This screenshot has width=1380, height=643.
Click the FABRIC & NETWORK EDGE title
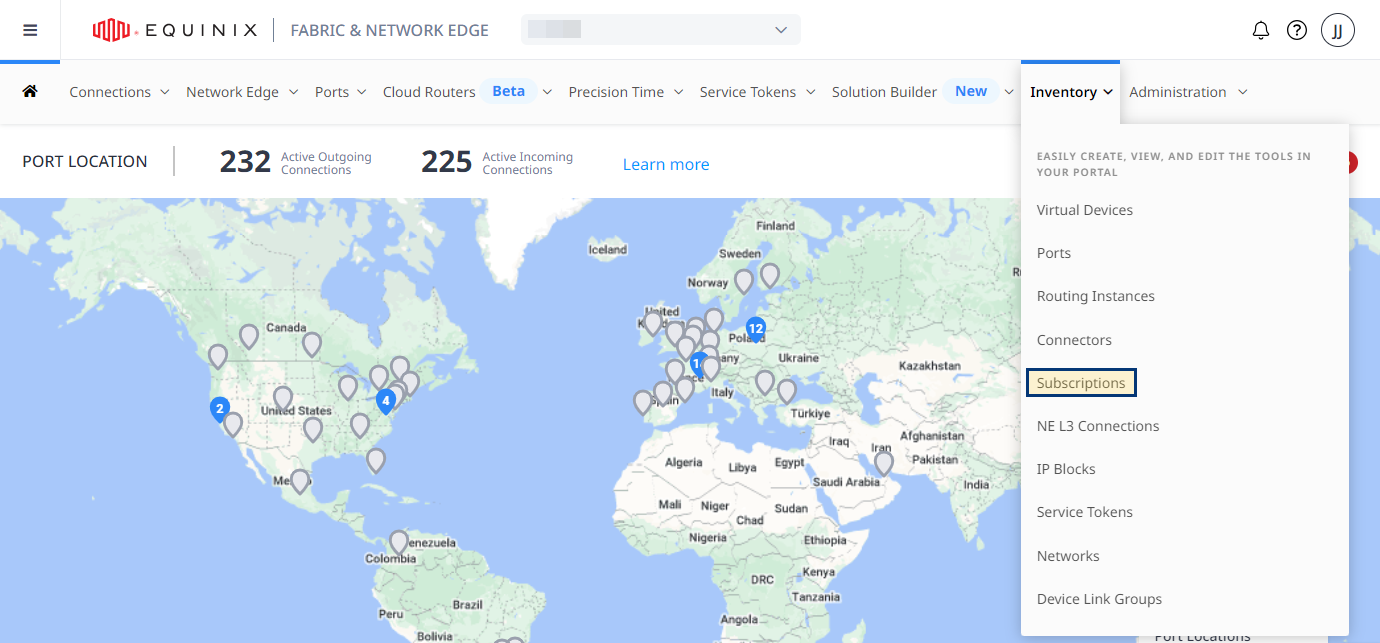(390, 30)
